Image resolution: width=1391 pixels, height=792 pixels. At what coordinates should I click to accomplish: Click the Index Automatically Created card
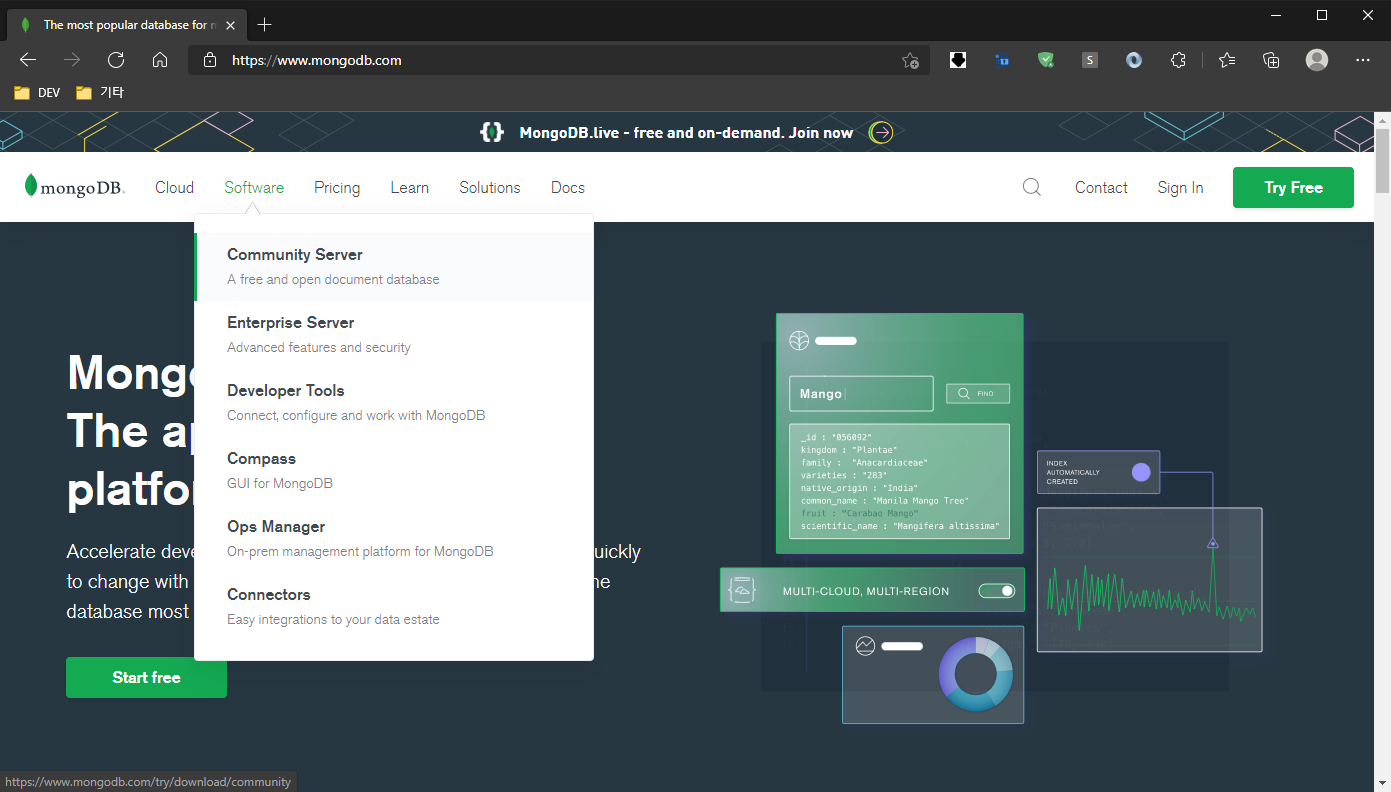[x=1098, y=472]
